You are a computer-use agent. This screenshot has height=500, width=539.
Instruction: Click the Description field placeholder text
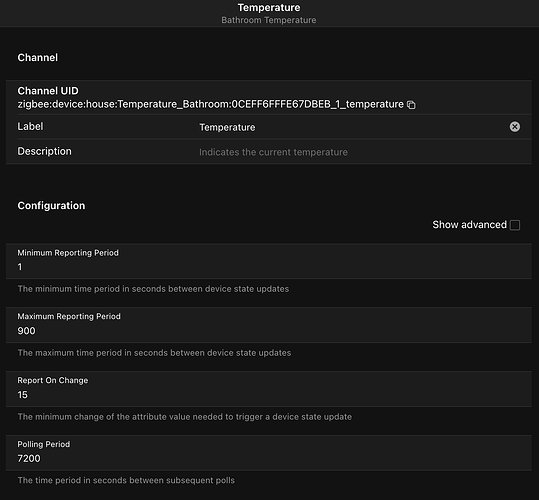pyautogui.click(x=273, y=152)
